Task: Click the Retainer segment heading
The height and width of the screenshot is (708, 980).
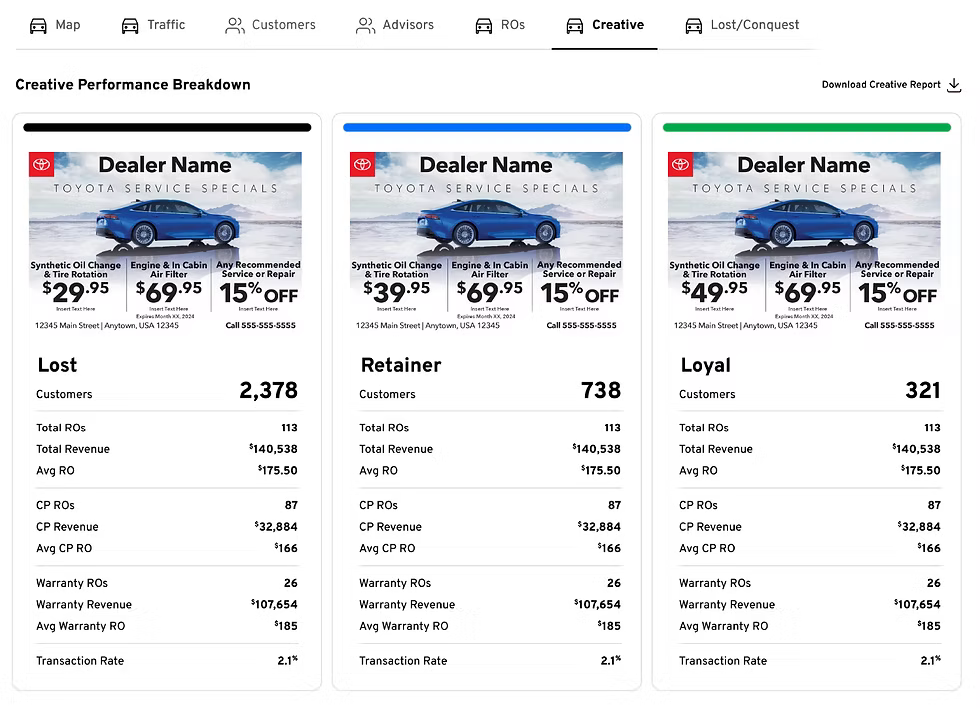Action: [401, 365]
